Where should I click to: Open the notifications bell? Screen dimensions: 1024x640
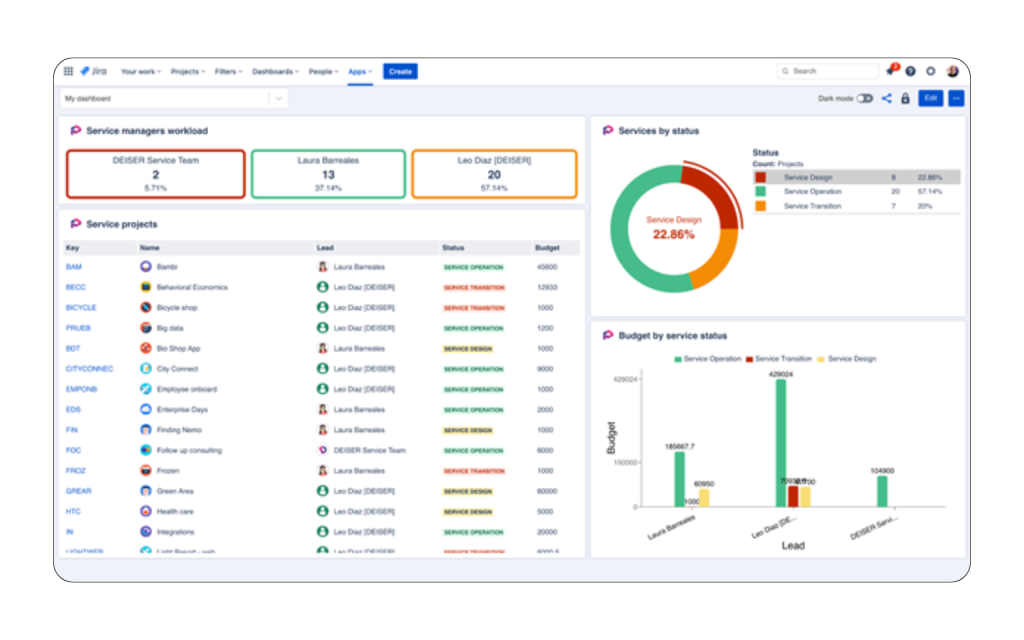coord(890,71)
